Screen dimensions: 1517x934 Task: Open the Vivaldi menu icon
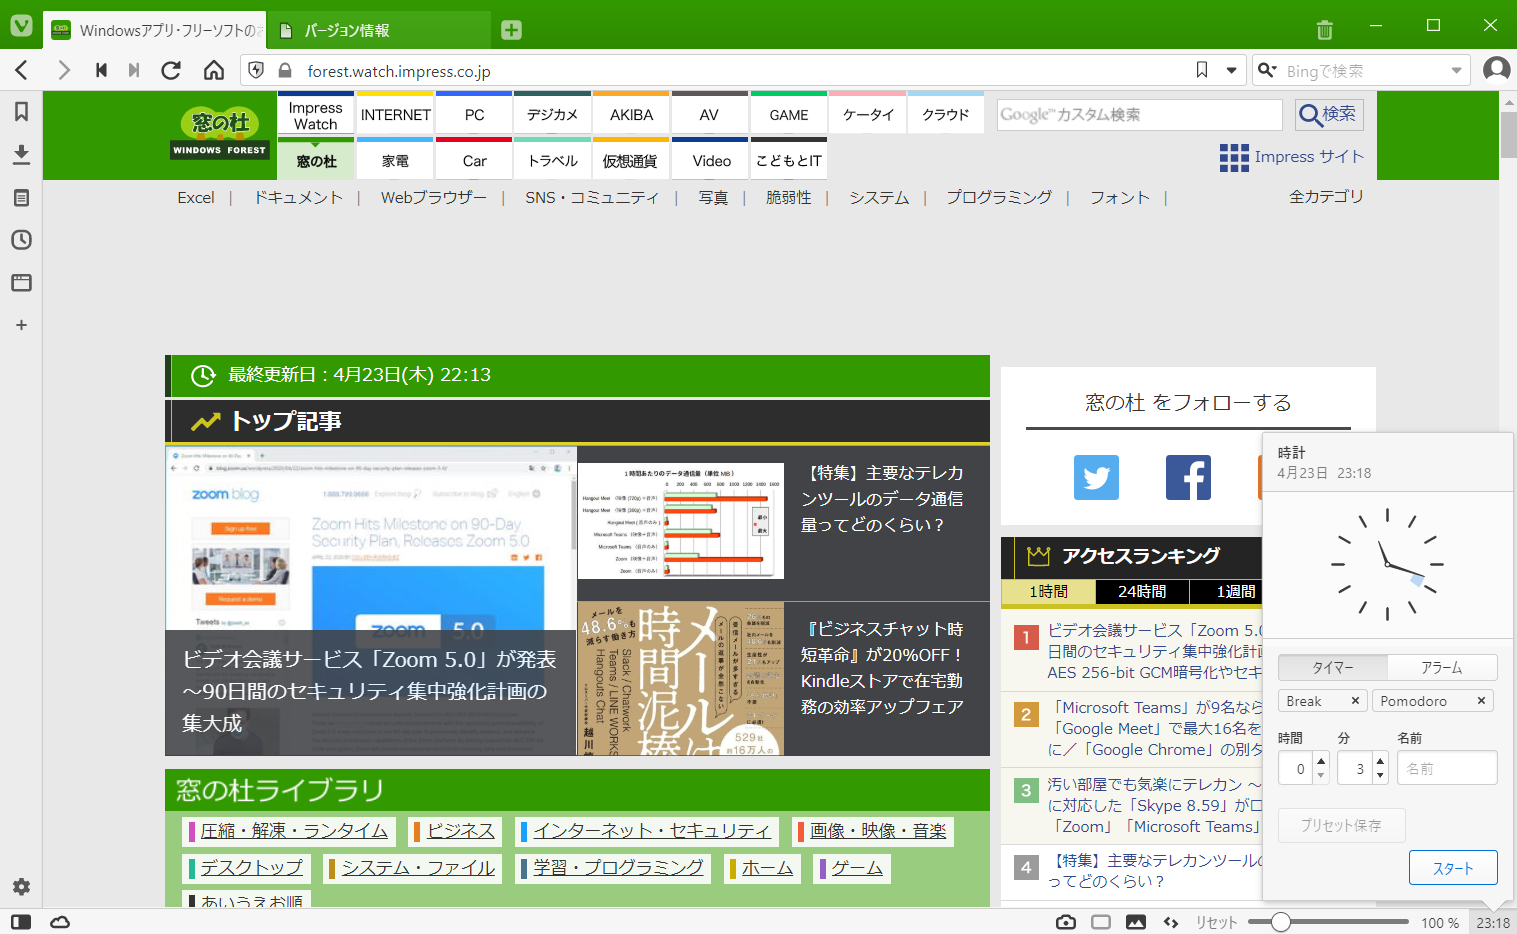coord(21,27)
